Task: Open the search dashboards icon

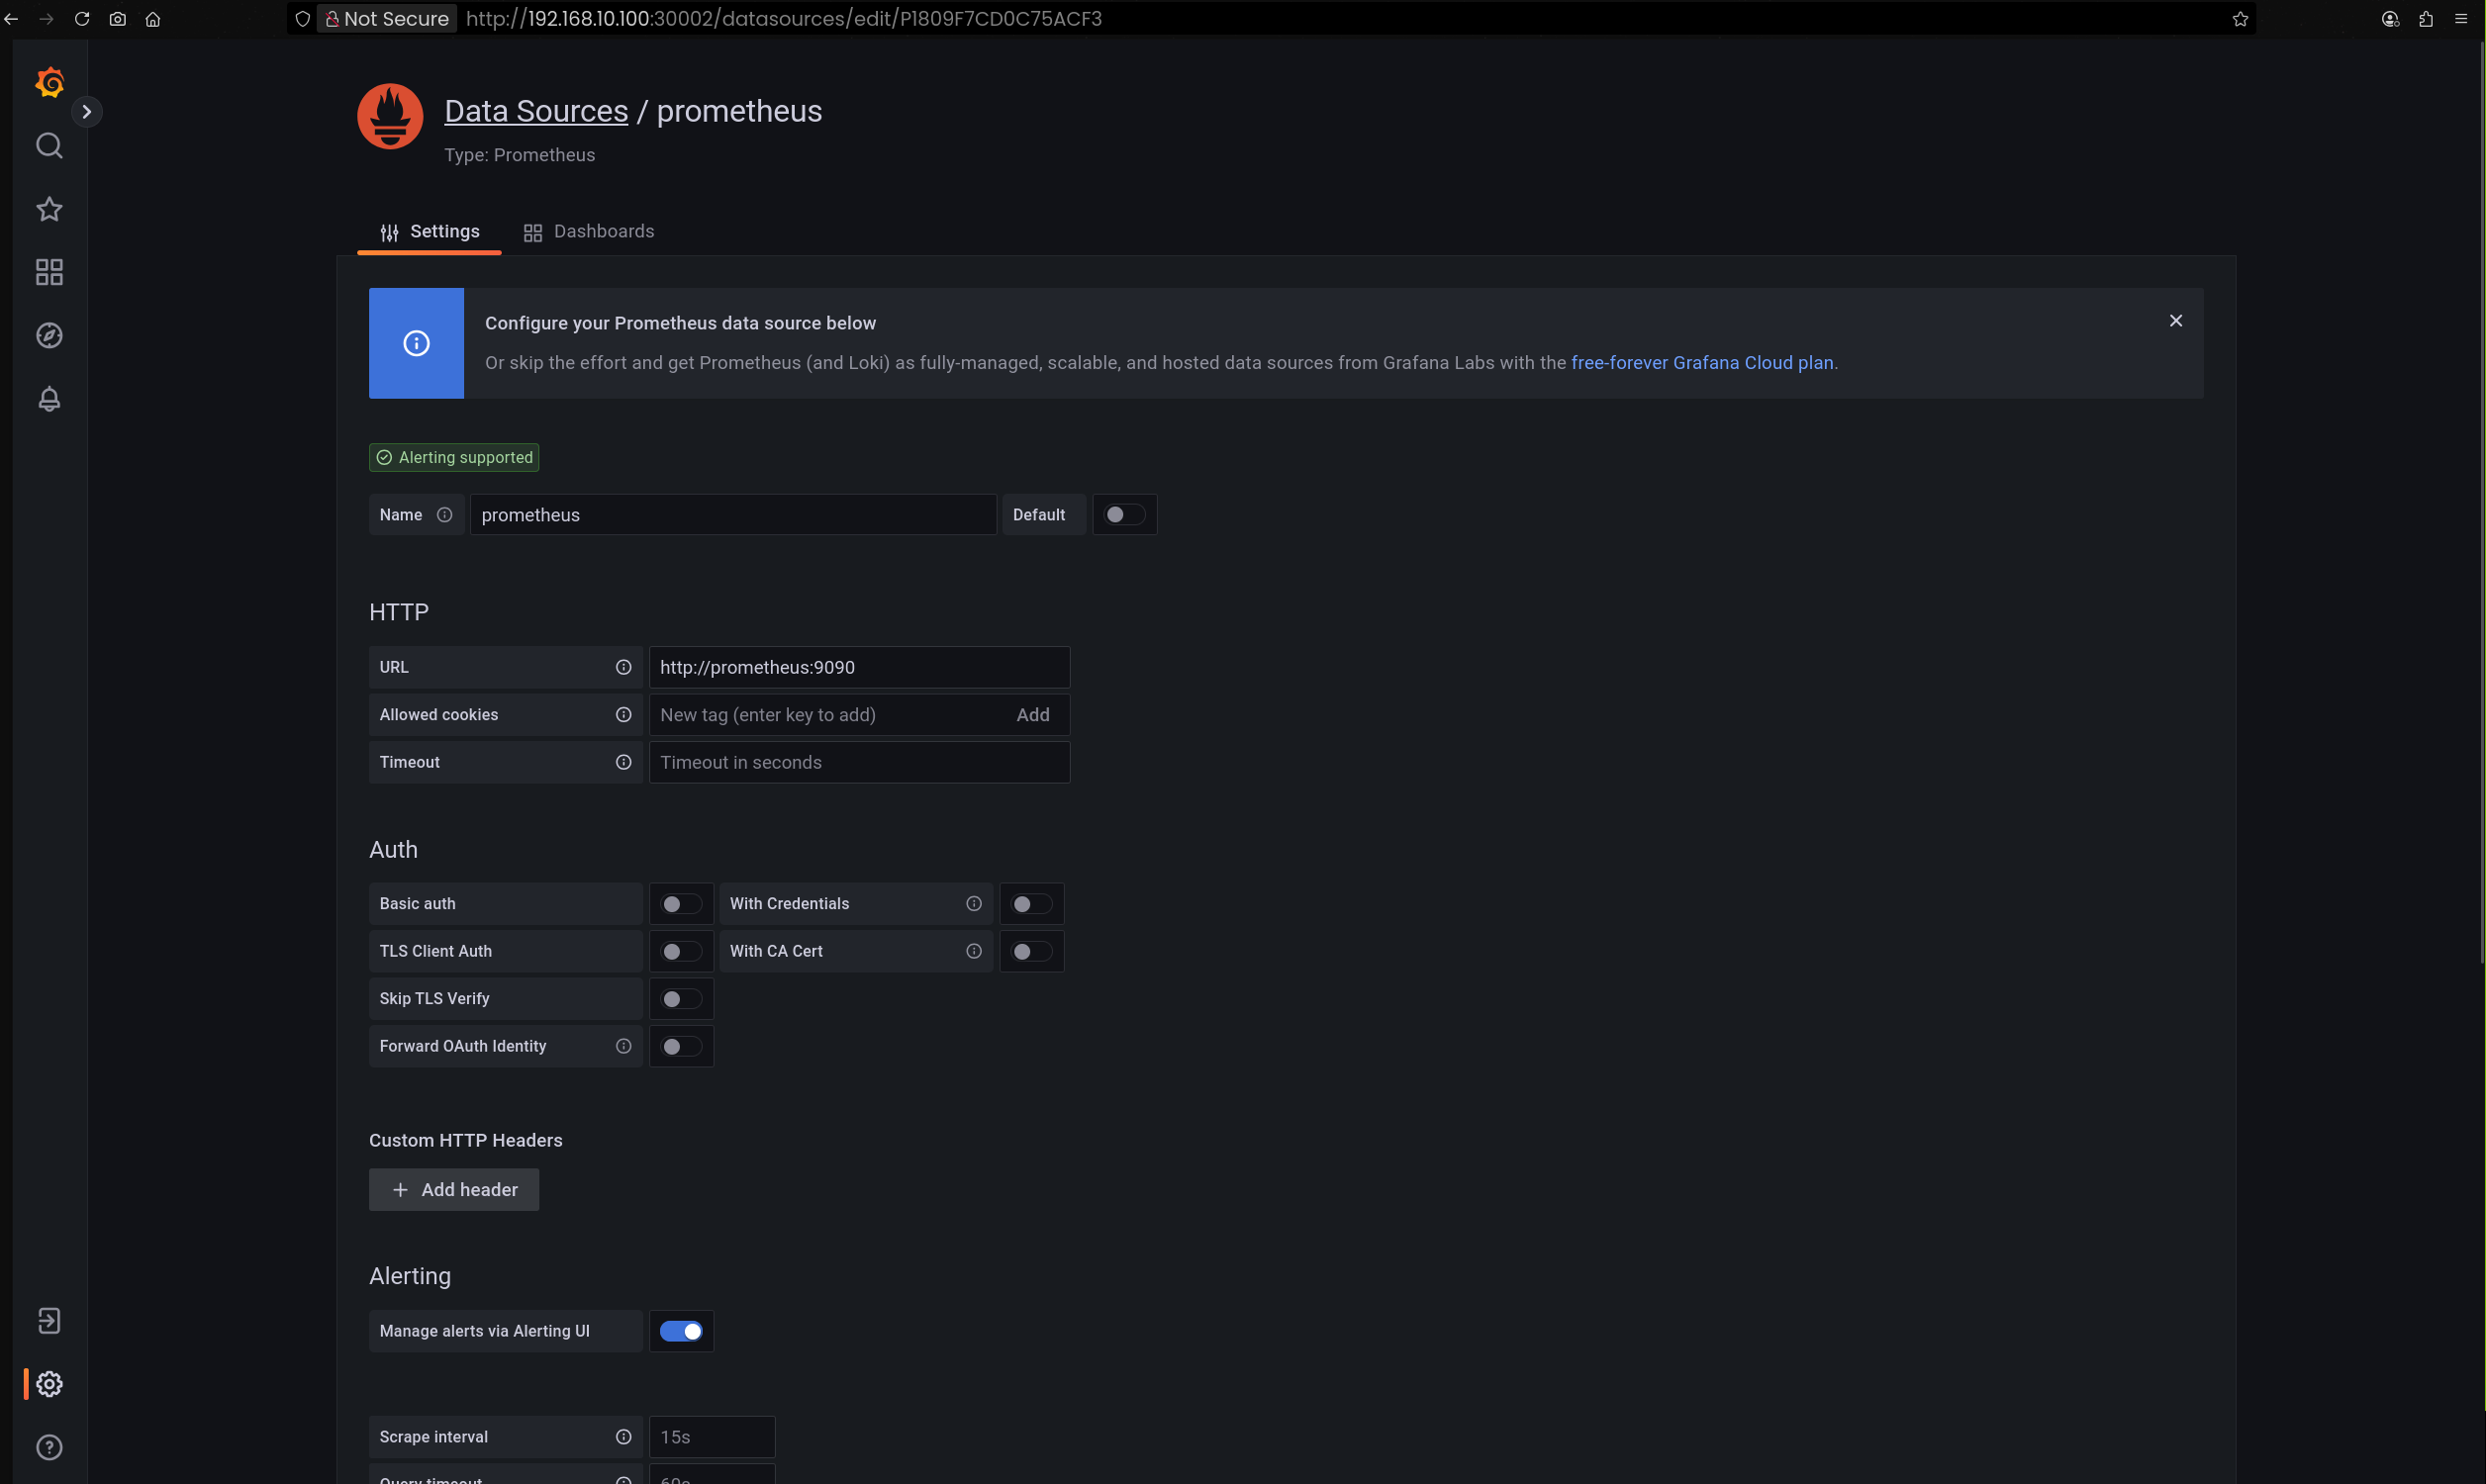Action: point(49,146)
